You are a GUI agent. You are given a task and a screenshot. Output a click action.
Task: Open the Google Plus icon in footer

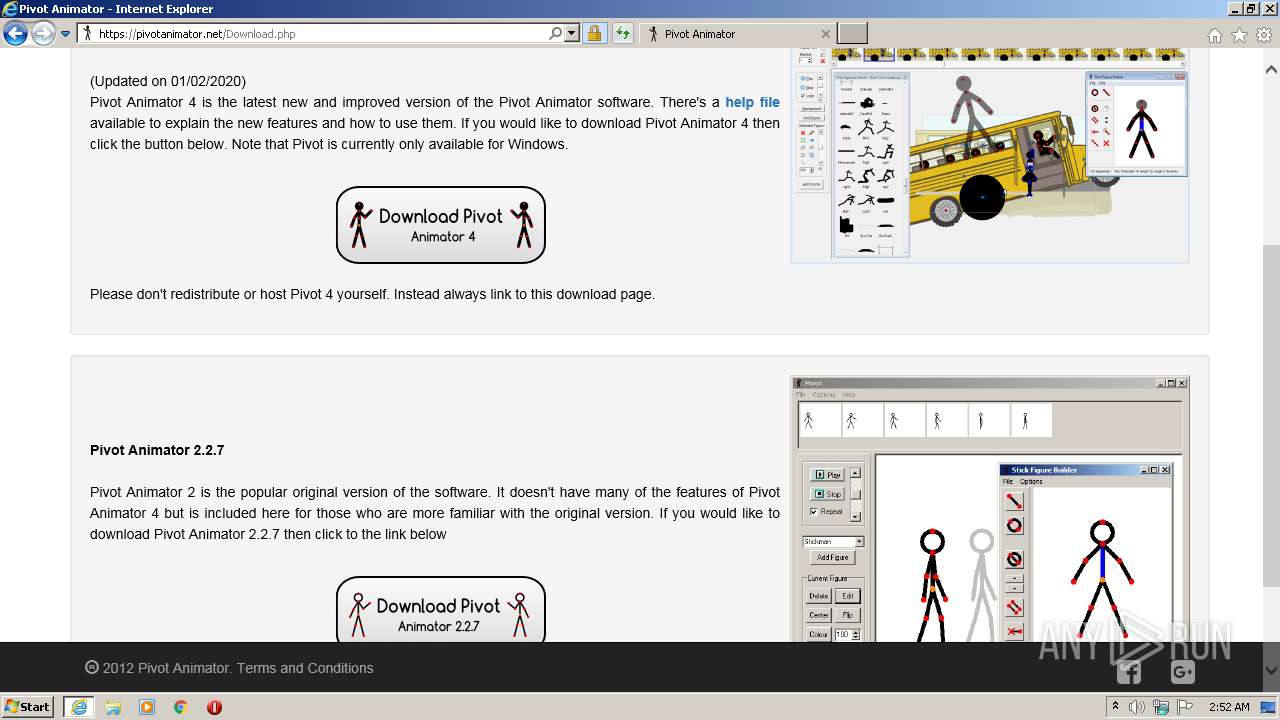[x=1182, y=672]
